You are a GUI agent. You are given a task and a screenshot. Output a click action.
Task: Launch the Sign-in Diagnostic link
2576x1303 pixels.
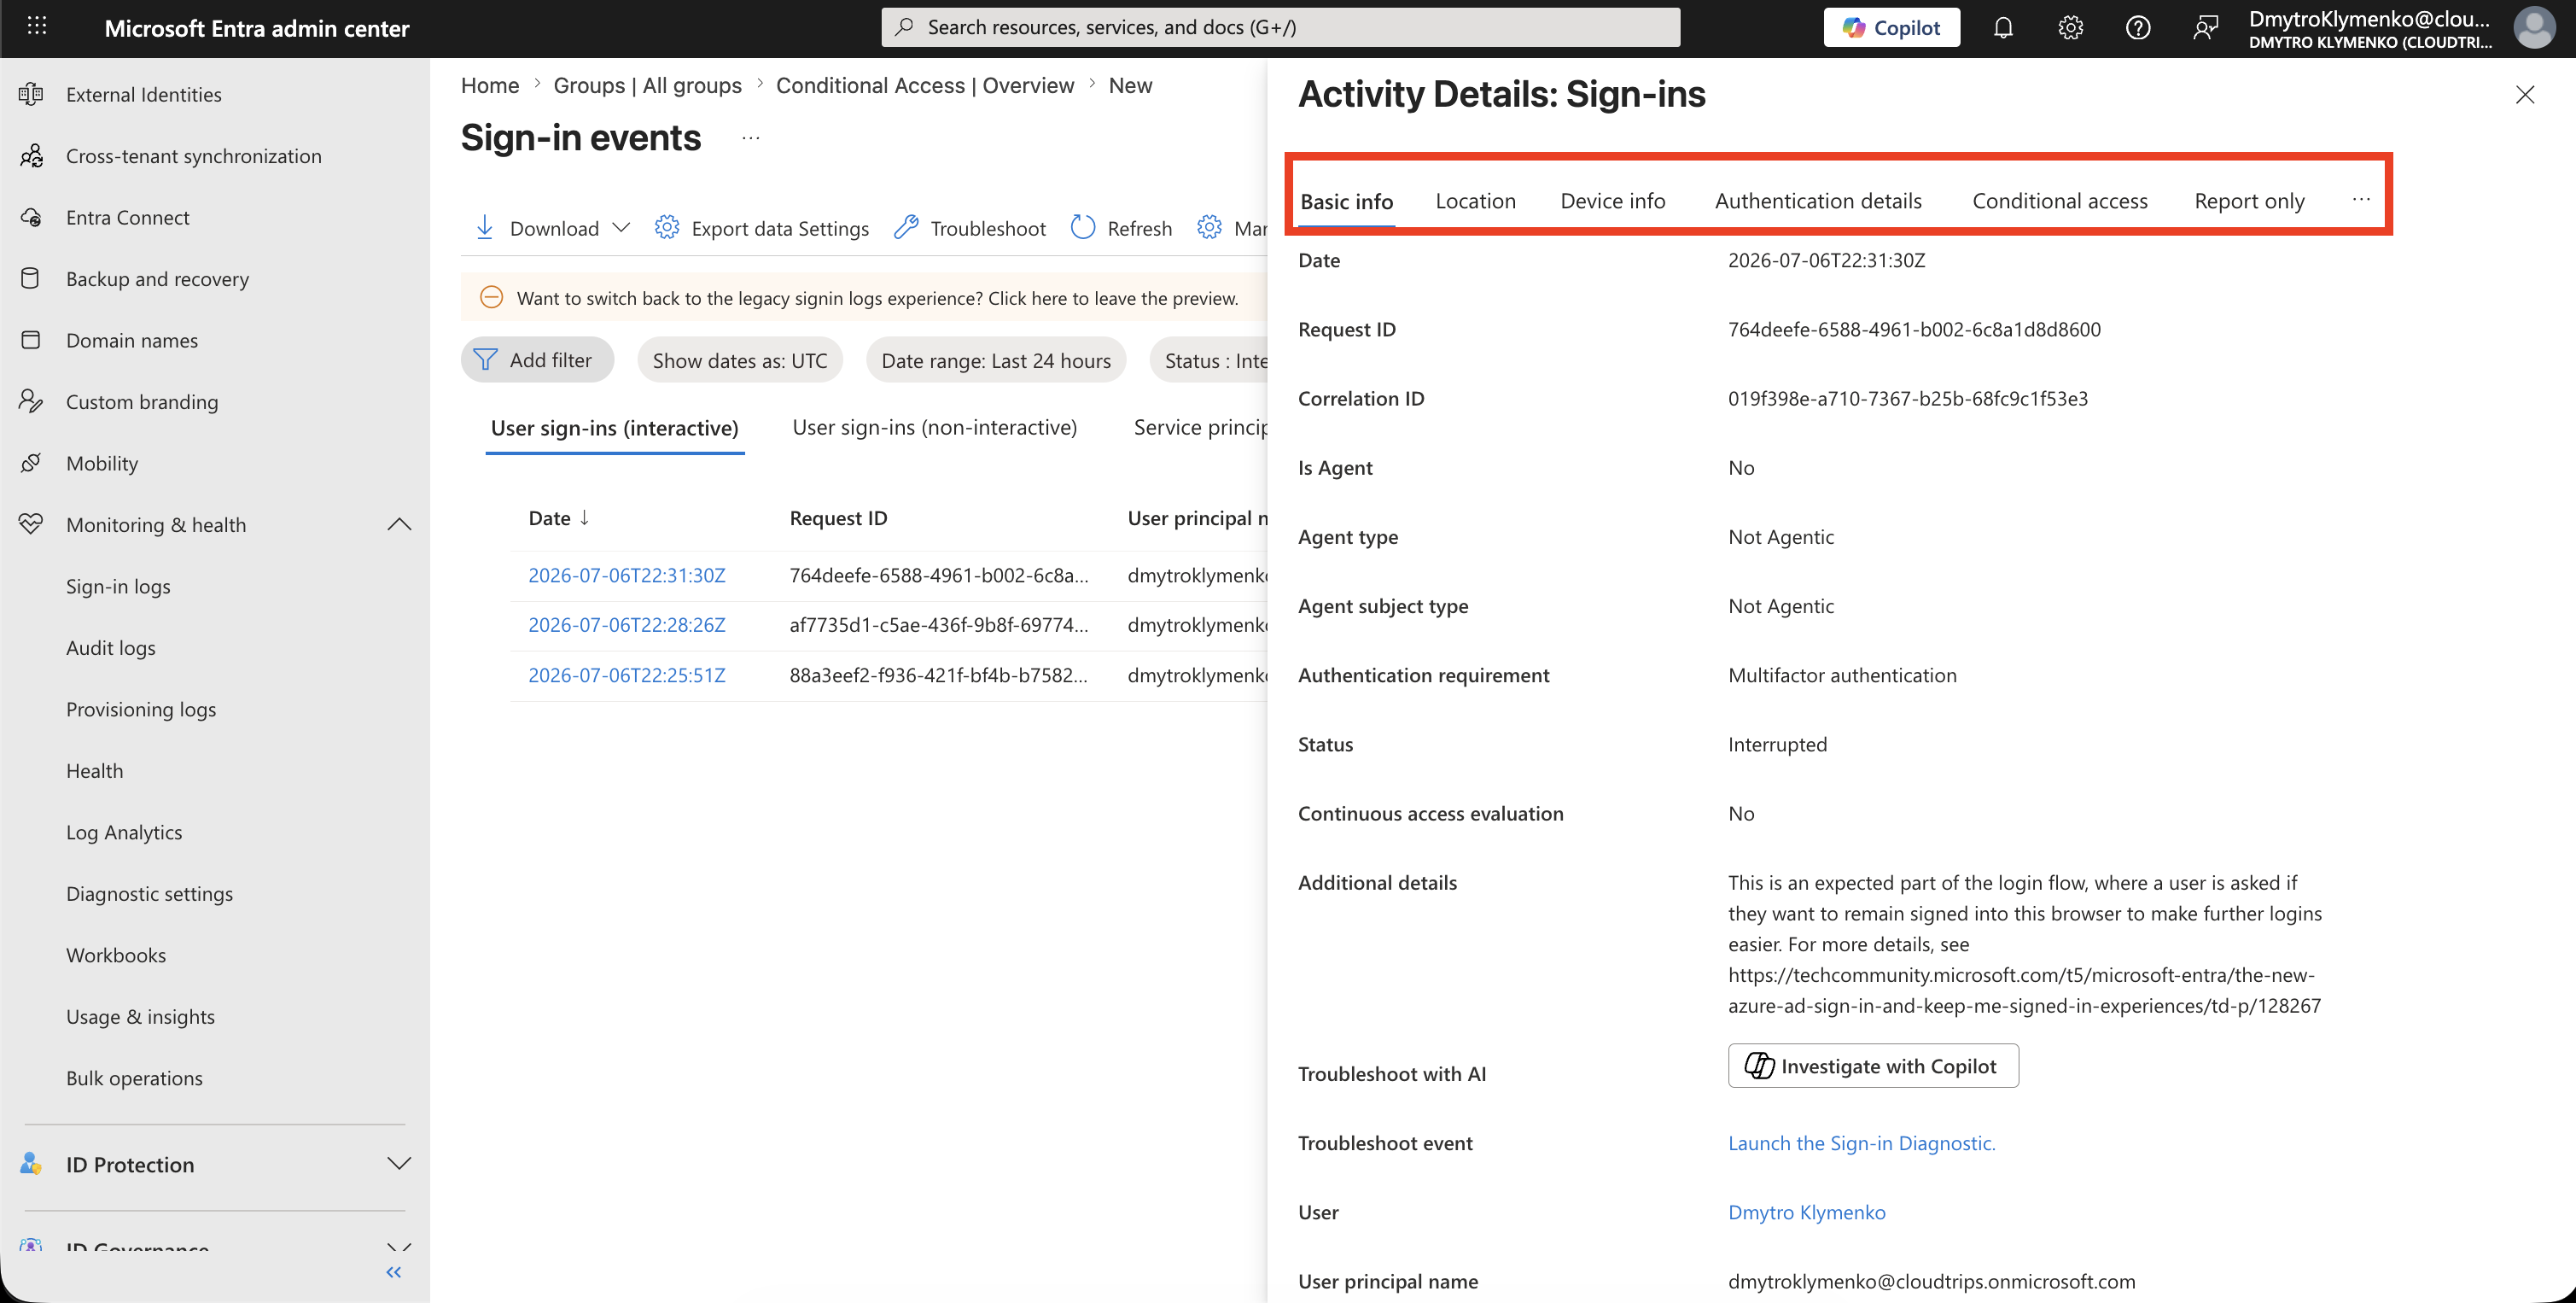click(1862, 1143)
